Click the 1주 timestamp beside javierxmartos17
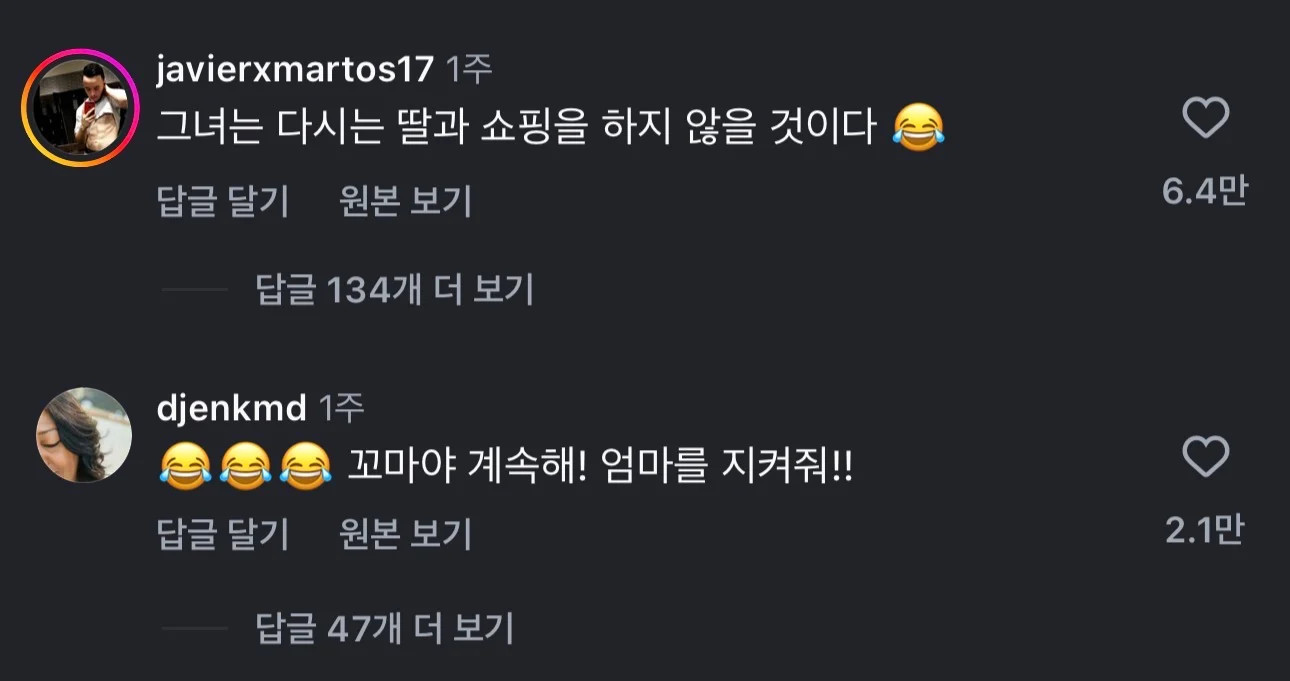Image resolution: width=1290 pixels, height=681 pixels. pos(468,70)
